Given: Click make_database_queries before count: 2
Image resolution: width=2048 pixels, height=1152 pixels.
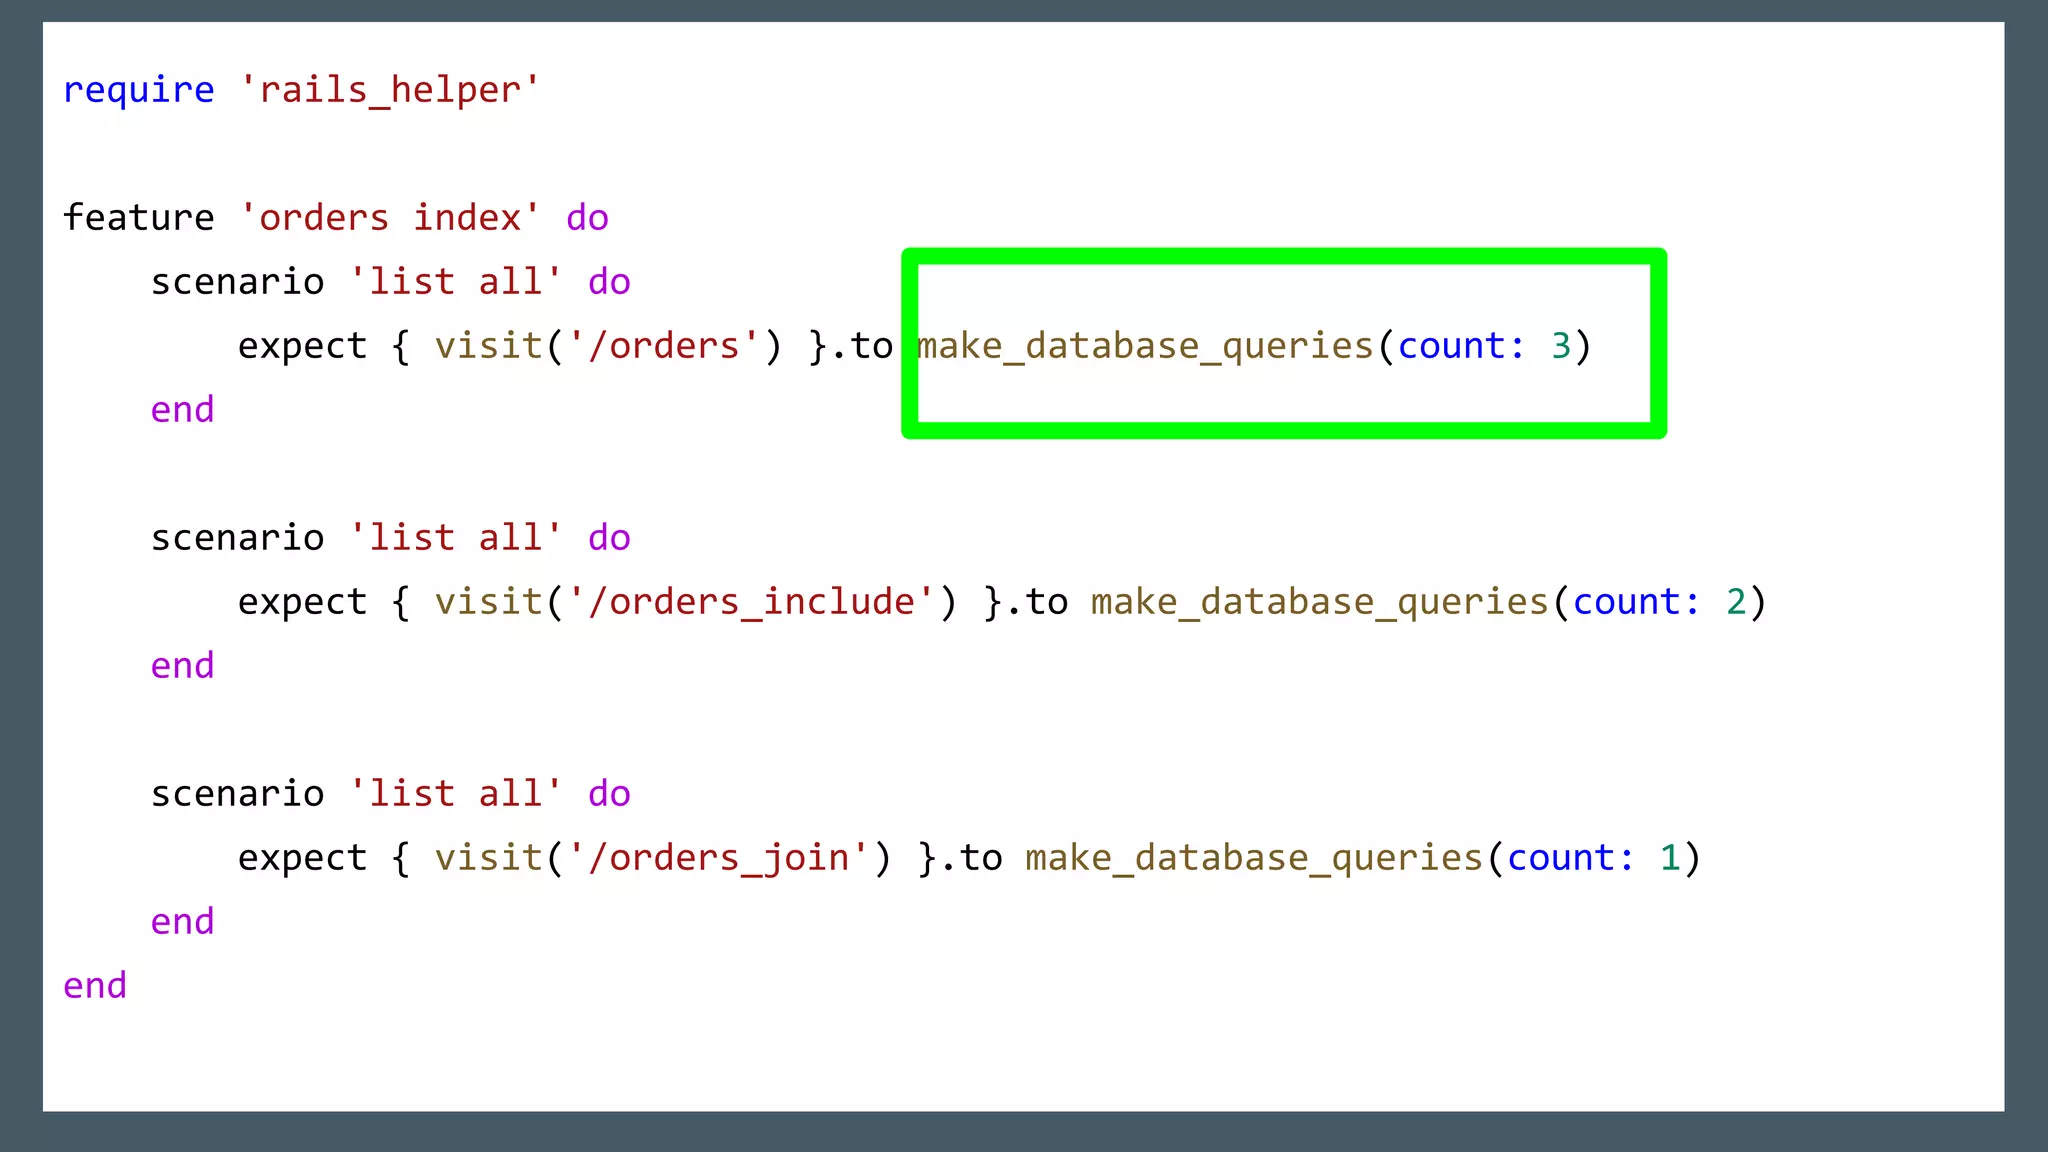Looking at the screenshot, I should (x=1320, y=602).
